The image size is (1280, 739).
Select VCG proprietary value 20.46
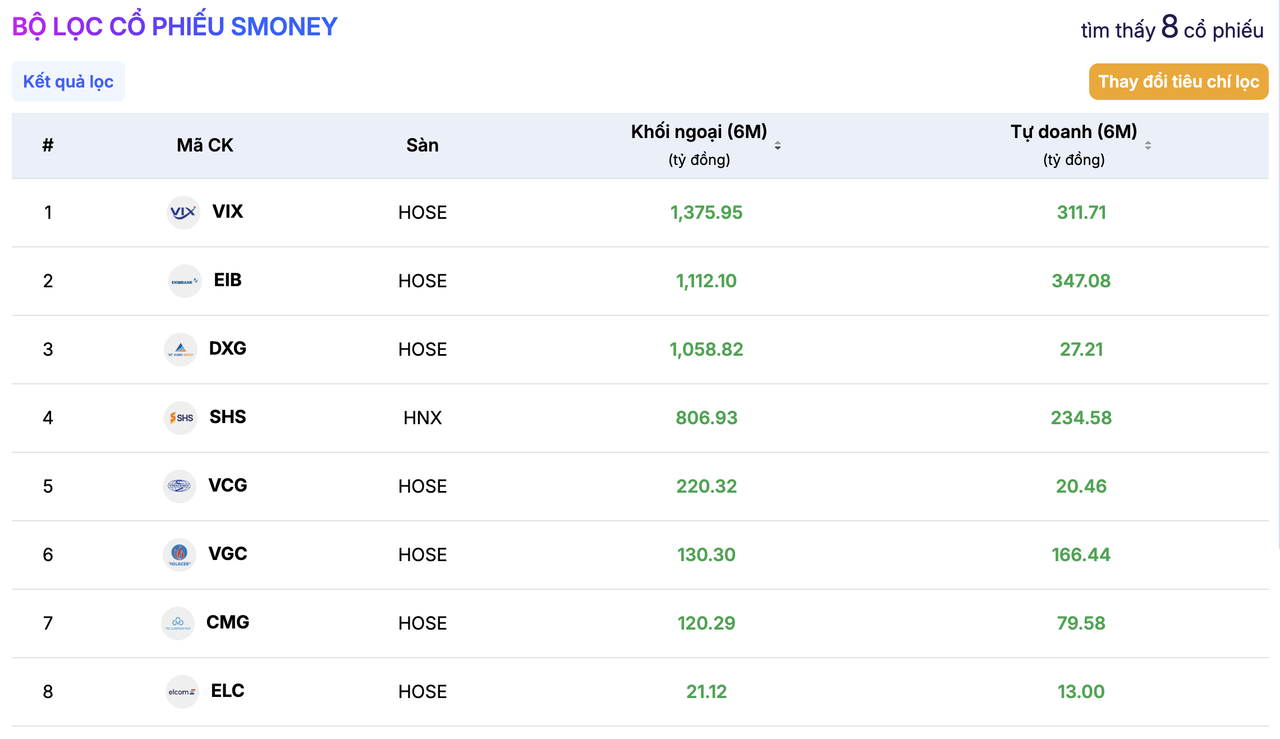coord(1081,487)
